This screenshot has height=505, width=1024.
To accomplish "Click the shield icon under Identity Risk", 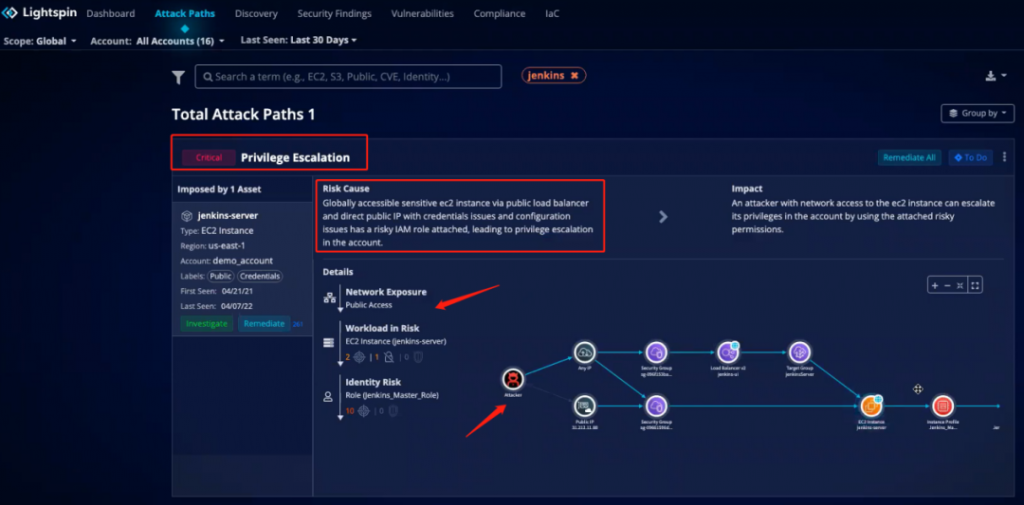I will [392, 411].
